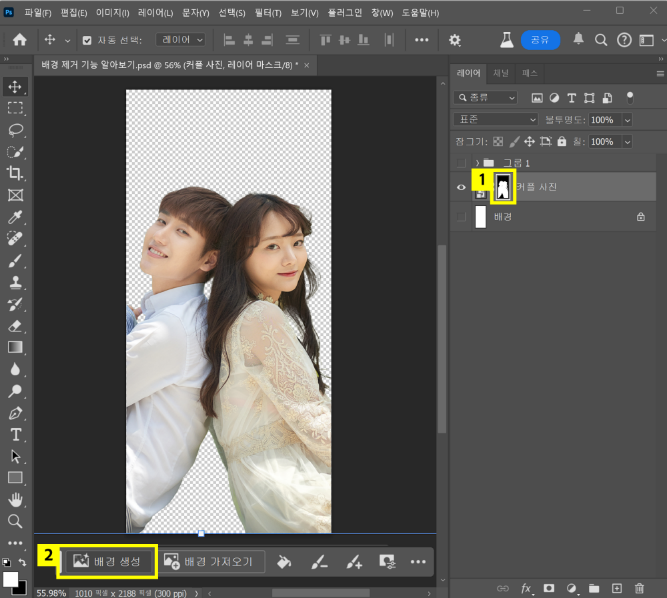Select the Horizontal Type tool
667x598 pixels.
16,435
